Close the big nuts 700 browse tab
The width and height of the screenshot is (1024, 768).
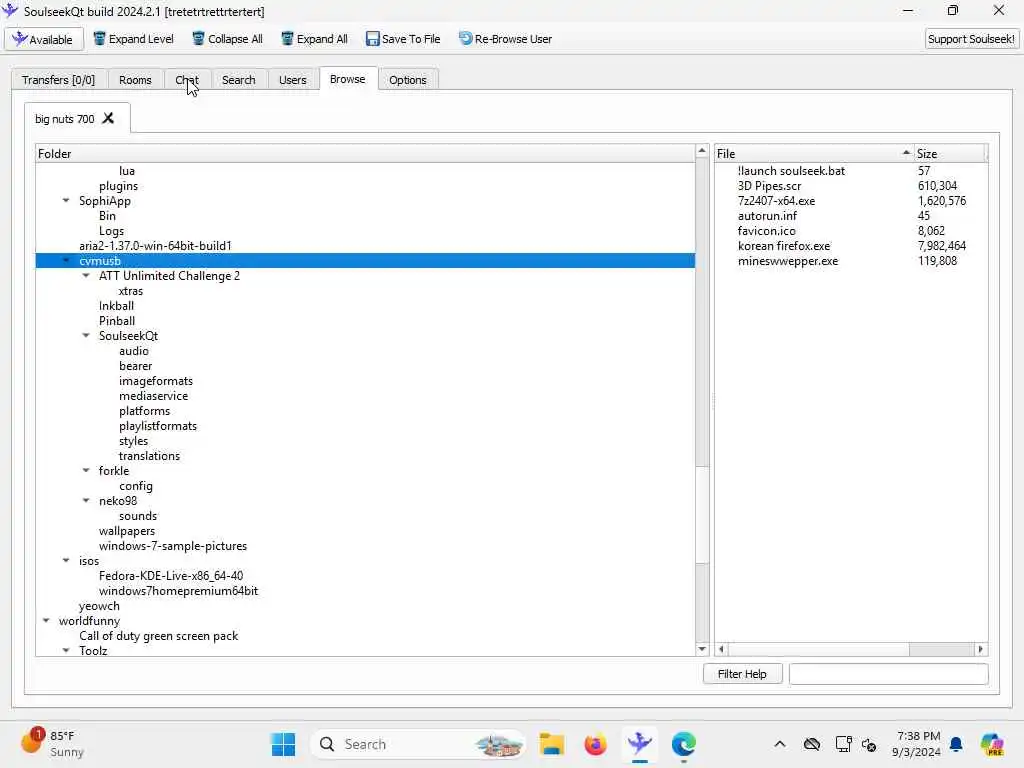[x=108, y=118]
